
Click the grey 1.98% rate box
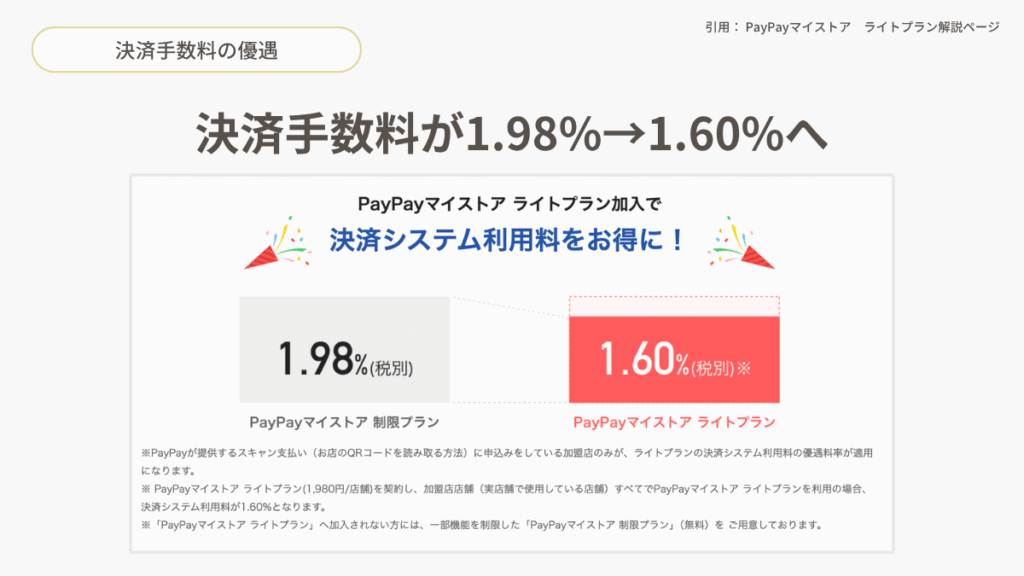344,350
